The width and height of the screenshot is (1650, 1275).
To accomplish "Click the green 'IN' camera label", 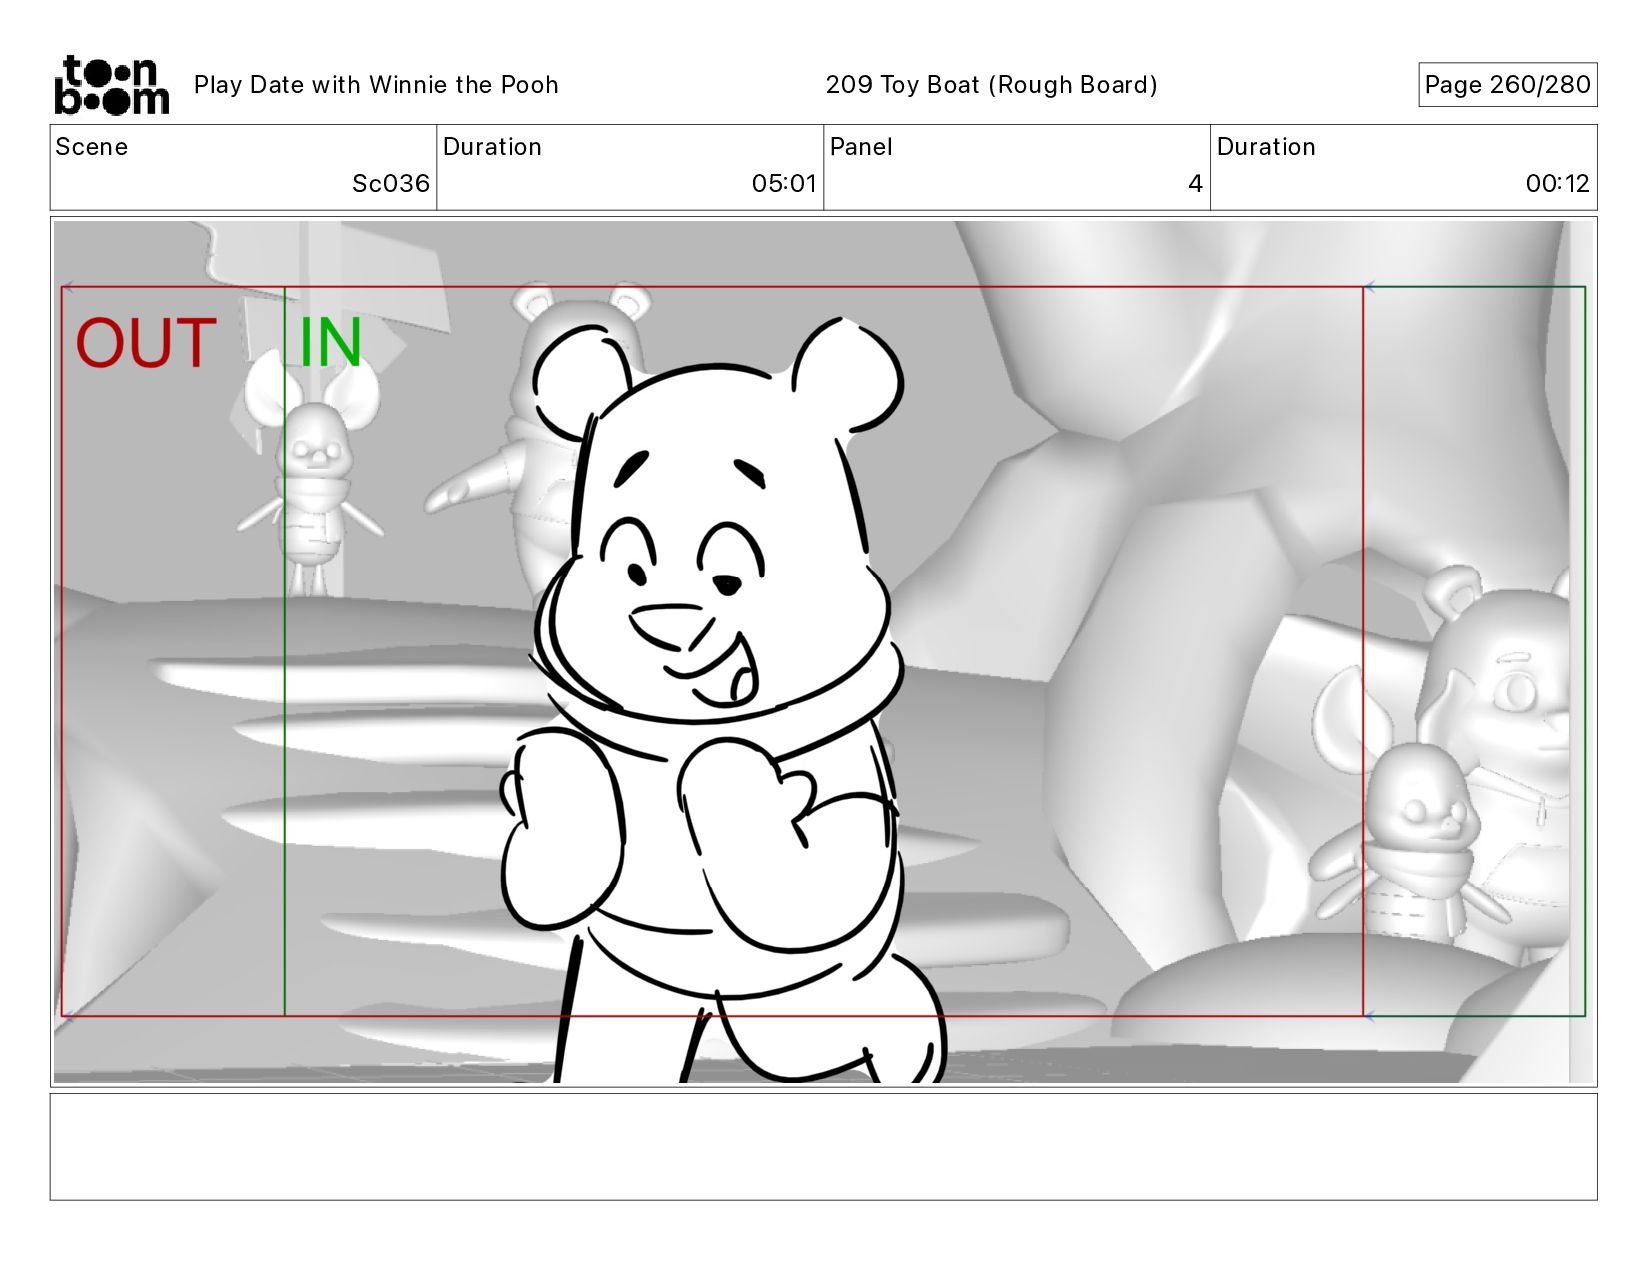I will pos(330,343).
